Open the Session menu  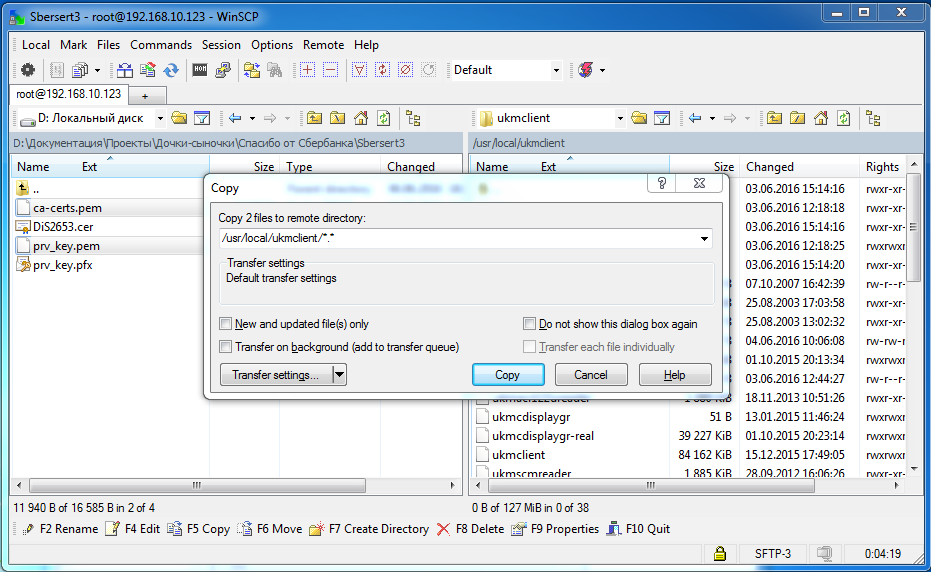221,45
